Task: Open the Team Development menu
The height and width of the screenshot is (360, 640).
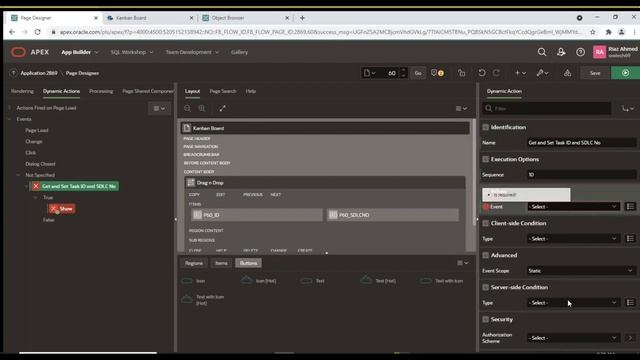Action: click(x=192, y=52)
